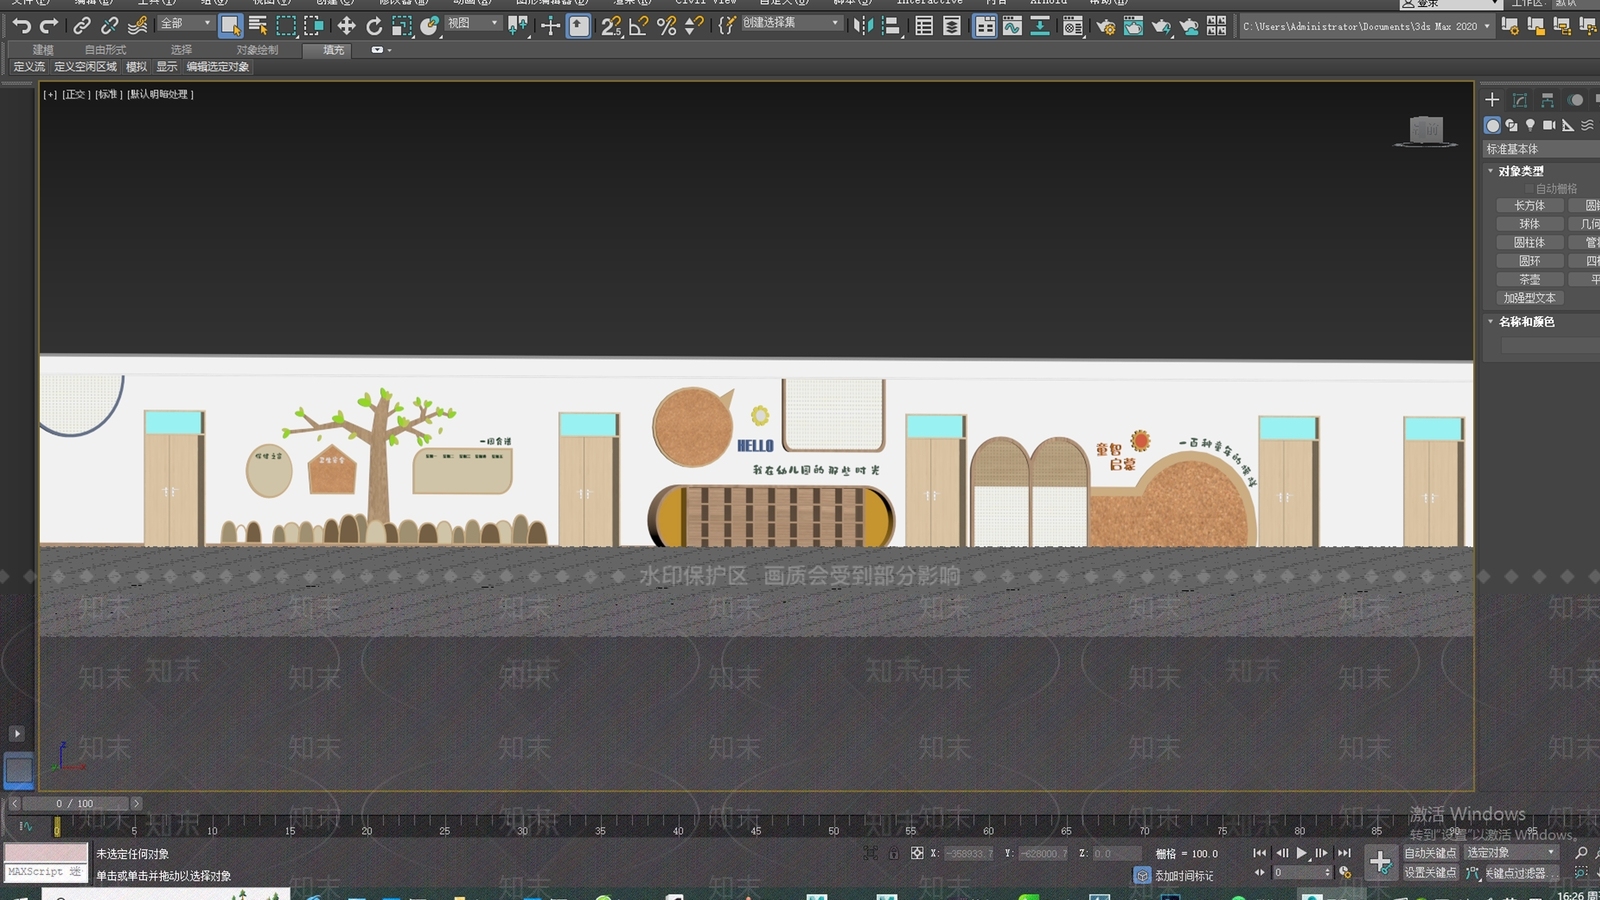Toggle 自动关键点 auto key mode
This screenshot has height=900, width=1600.
[x=1430, y=853]
